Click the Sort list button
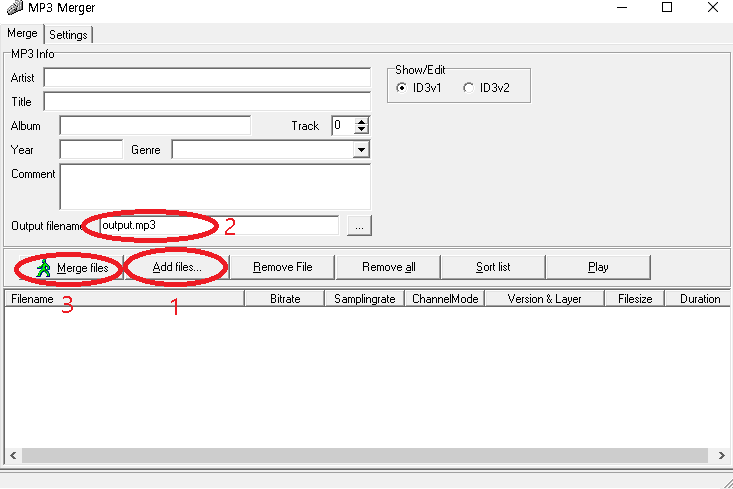Viewport: 733px width, 489px height. point(493,267)
